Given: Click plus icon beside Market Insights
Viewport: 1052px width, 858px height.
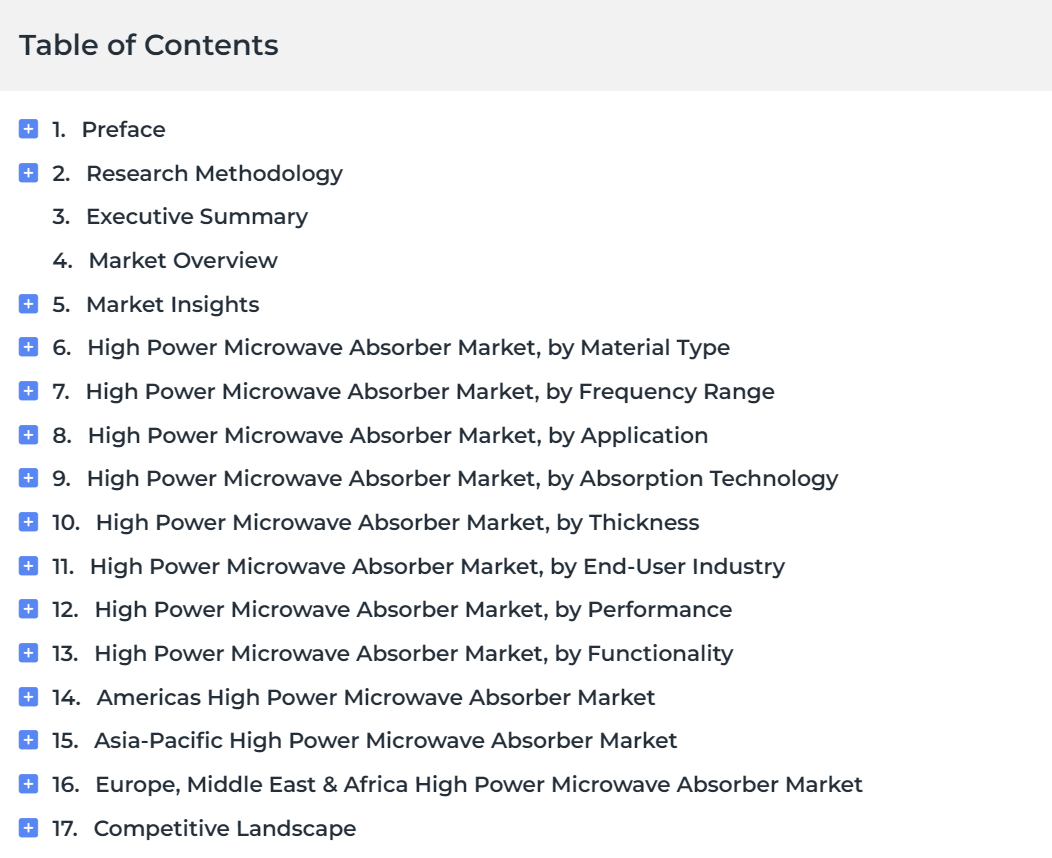Looking at the screenshot, I should point(28,304).
